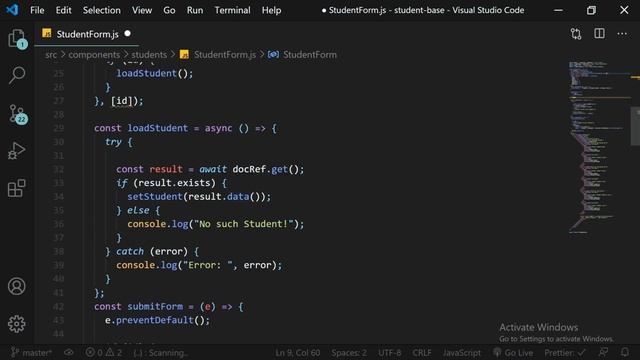640x360 pixels.
Task: Click components in the breadcrumb
Action: click(x=94, y=55)
